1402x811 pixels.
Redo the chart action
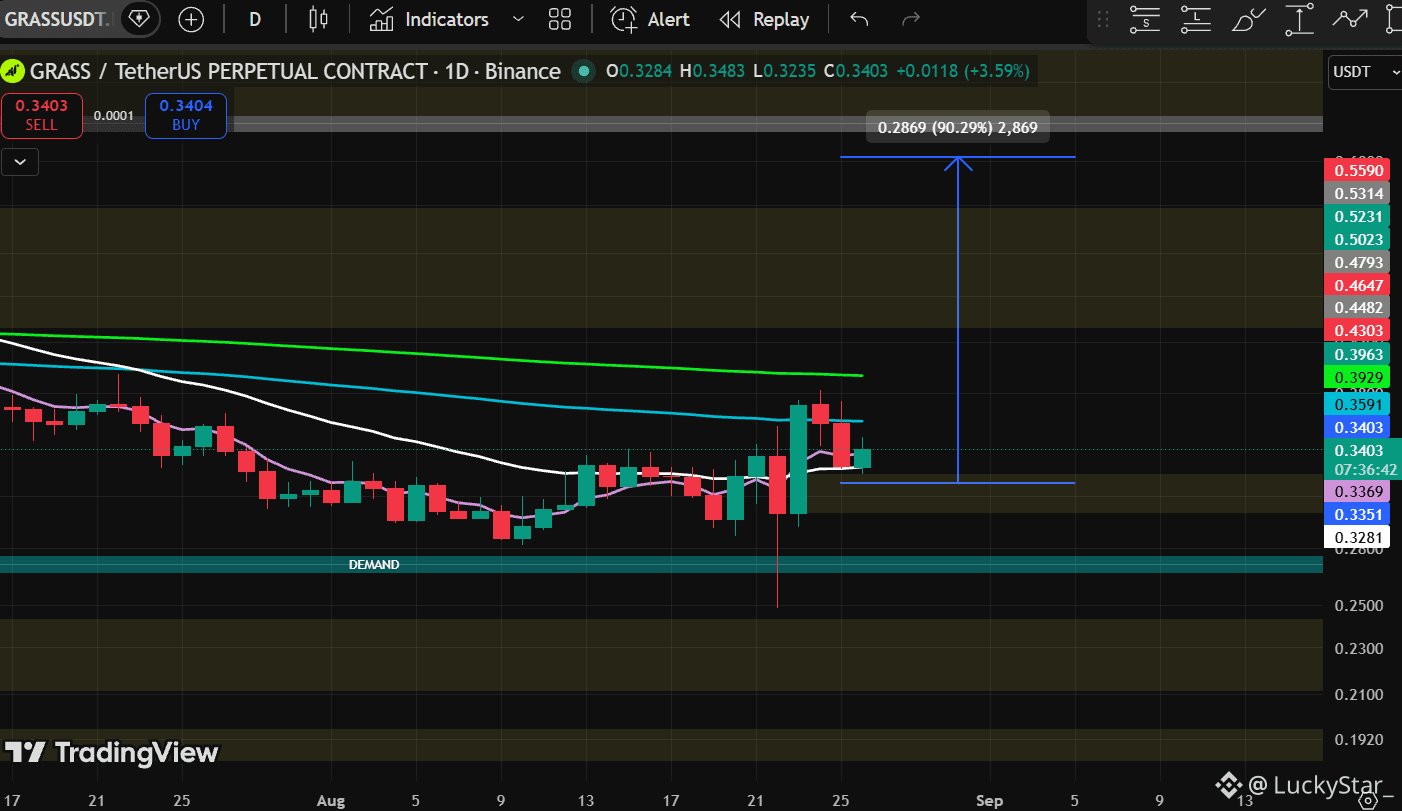point(910,19)
